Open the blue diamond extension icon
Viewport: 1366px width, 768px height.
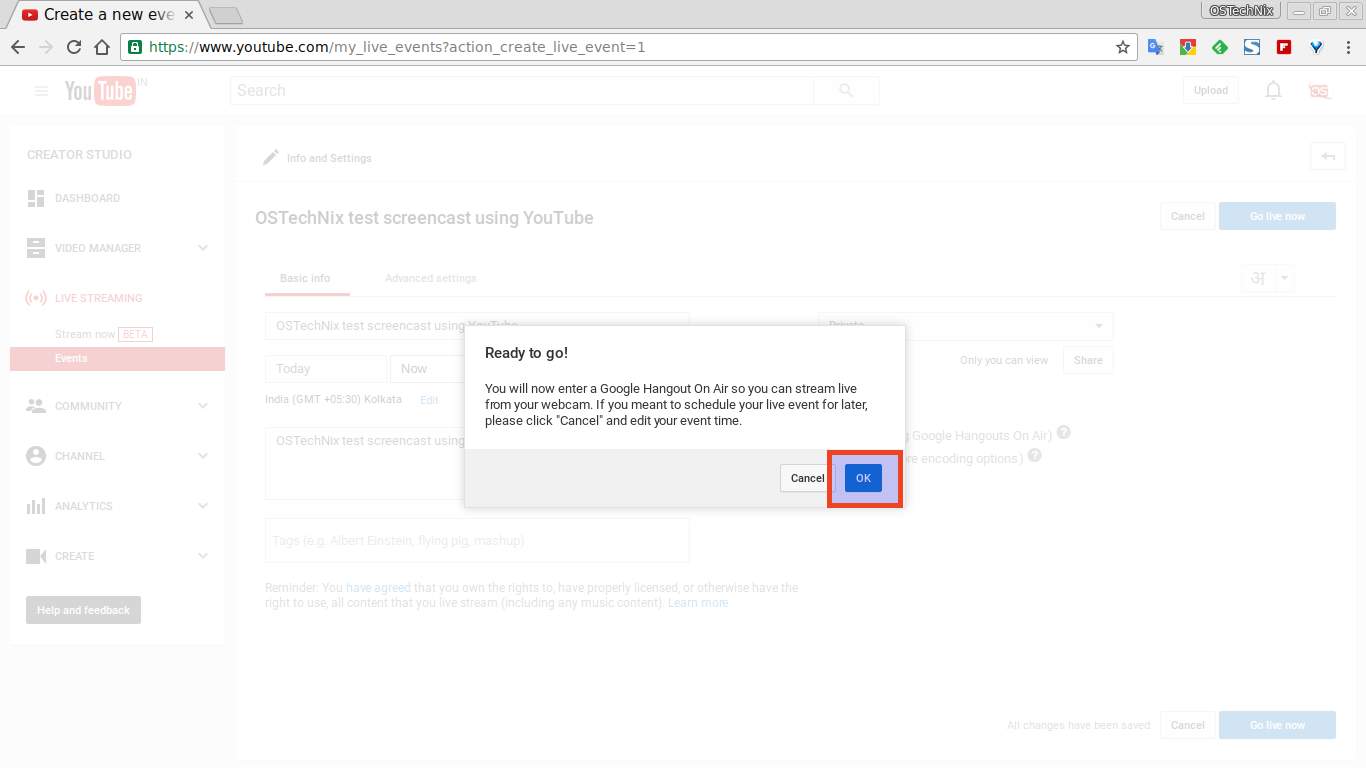coord(1316,47)
